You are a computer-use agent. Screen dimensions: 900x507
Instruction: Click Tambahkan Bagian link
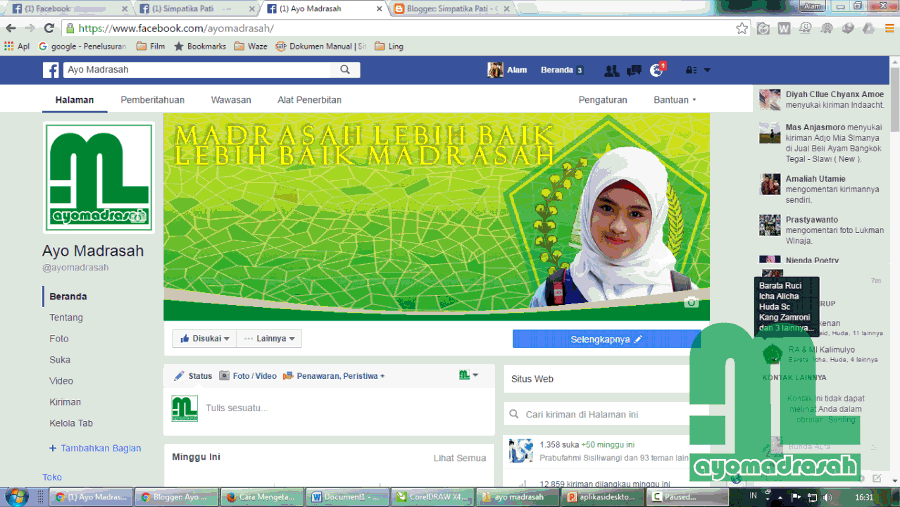[x=95, y=448]
